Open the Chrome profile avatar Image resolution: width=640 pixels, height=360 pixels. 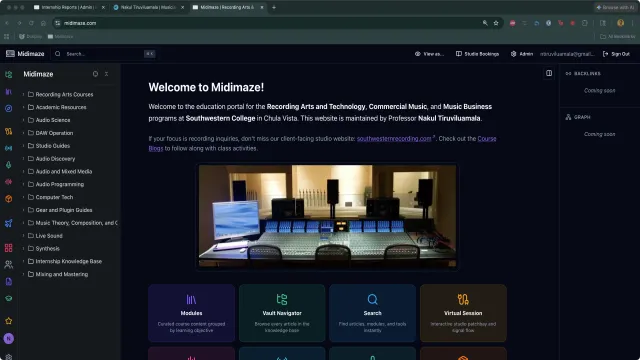(620, 23)
